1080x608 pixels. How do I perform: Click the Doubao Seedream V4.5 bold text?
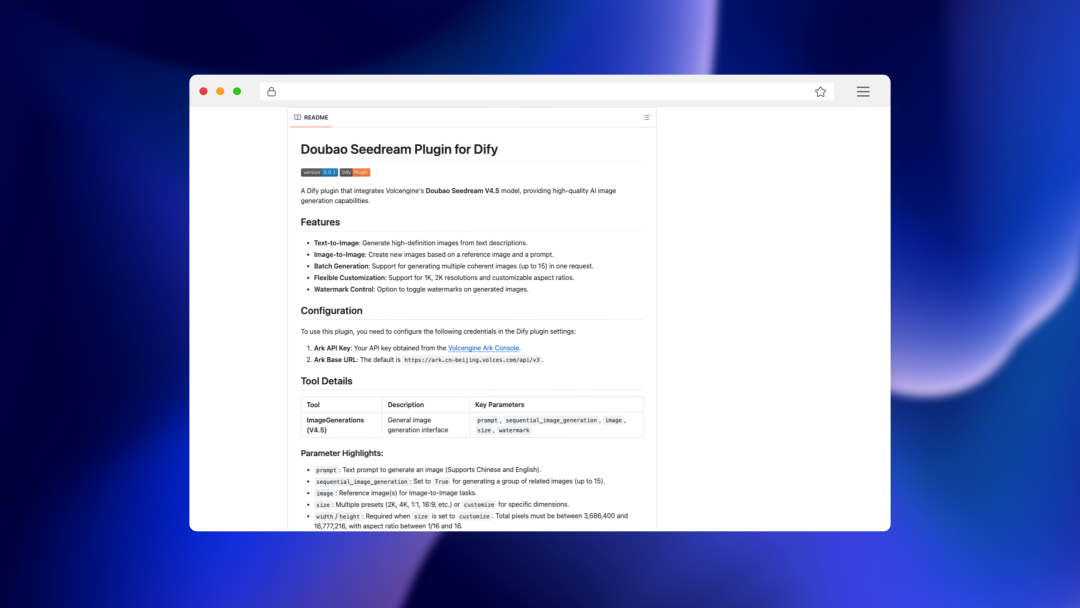(462, 191)
